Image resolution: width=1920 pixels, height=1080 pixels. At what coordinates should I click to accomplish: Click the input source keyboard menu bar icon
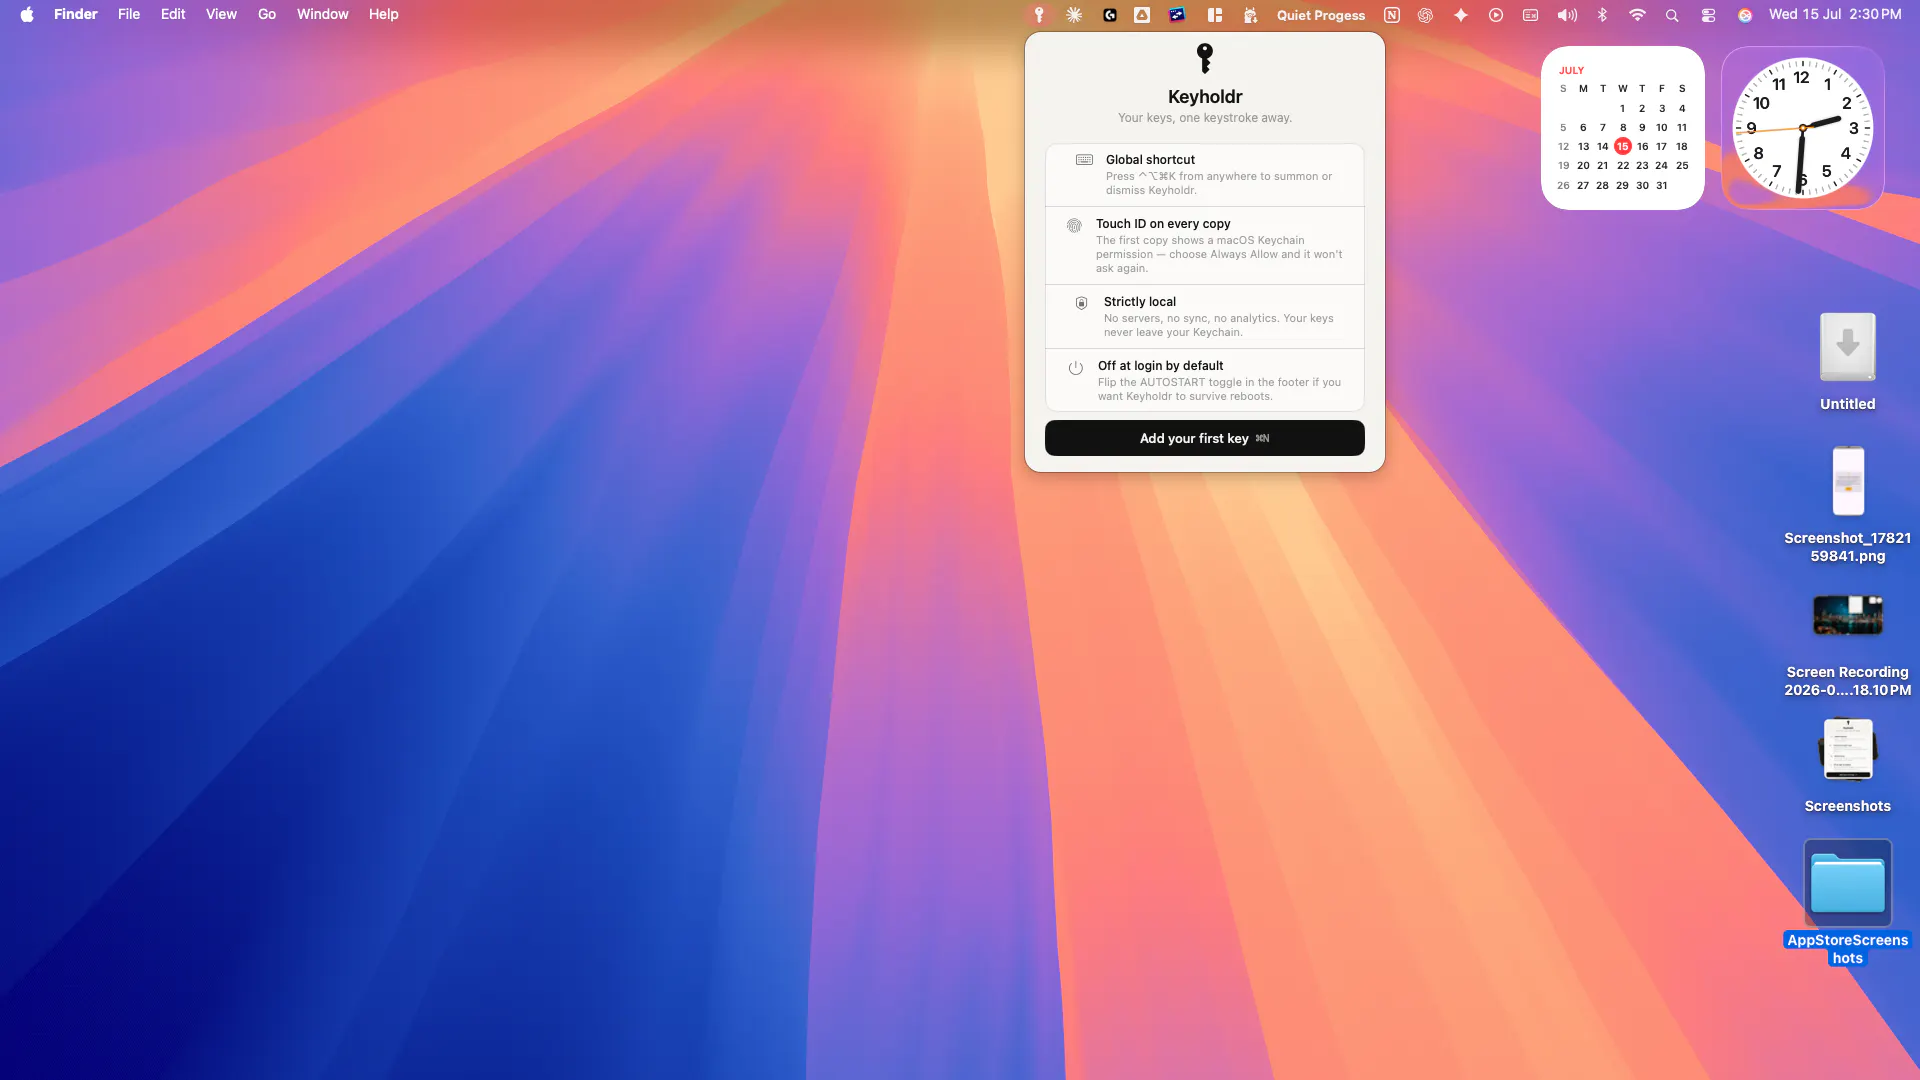click(x=1530, y=15)
